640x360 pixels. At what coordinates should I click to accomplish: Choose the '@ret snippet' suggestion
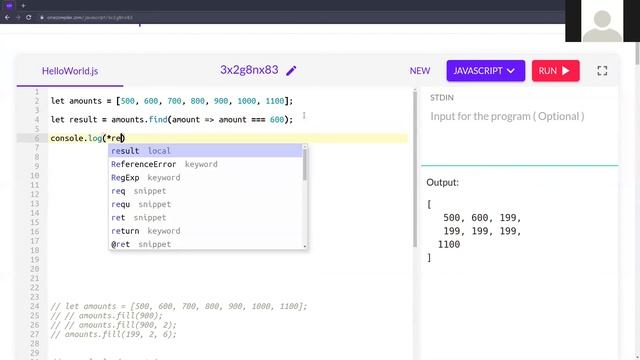click(x=206, y=244)
